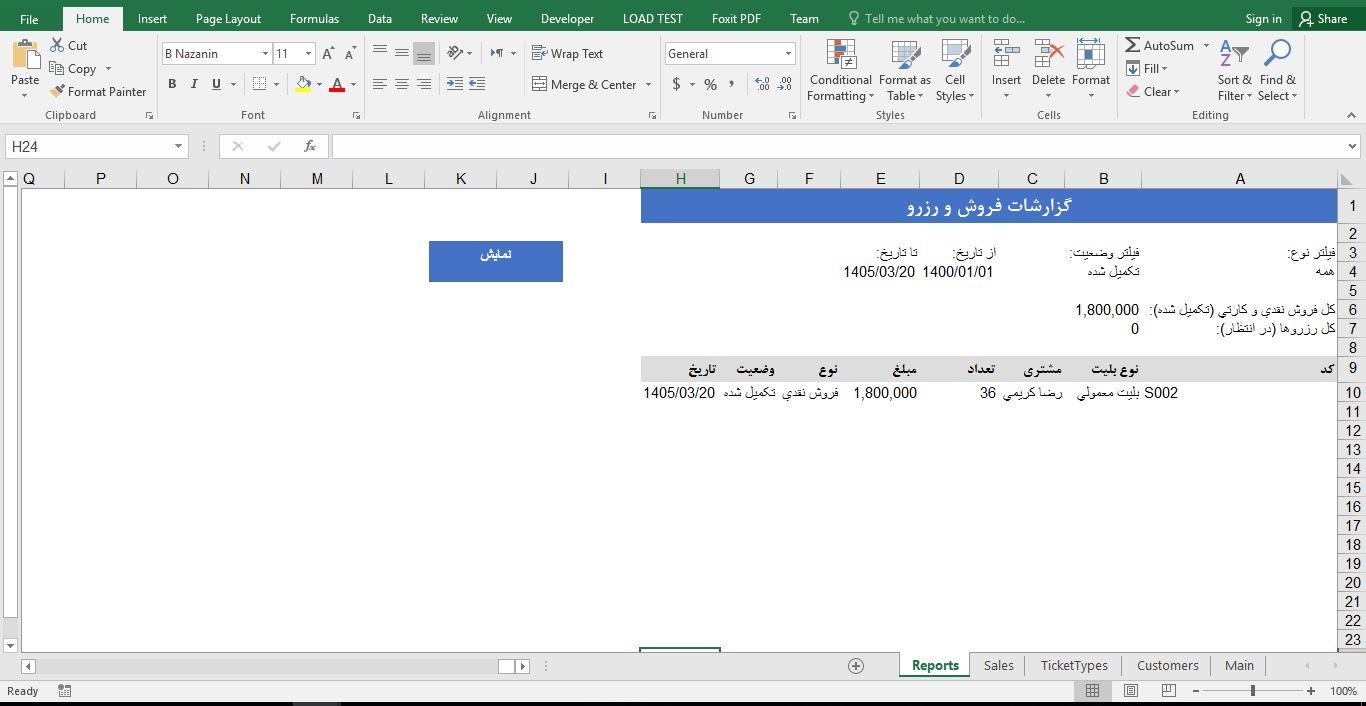The width and height of the screenshot is (1366, 706).
Task: Click the Share button
Action: [1323, 19]
